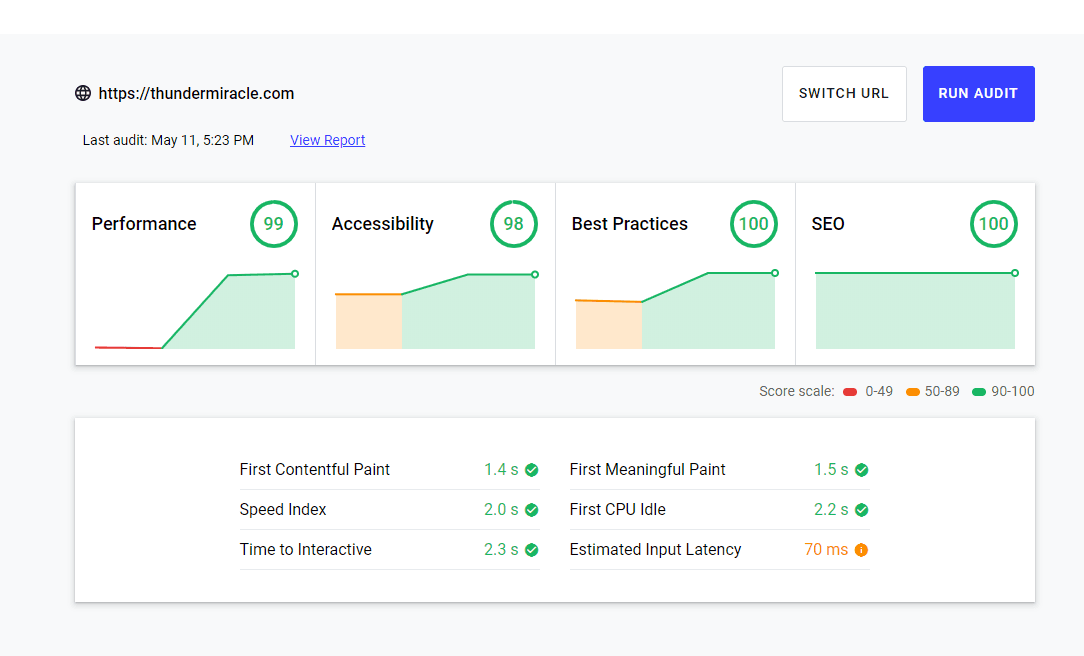Click orange info icon for Estimated Input Latency

tap(861, 550)
